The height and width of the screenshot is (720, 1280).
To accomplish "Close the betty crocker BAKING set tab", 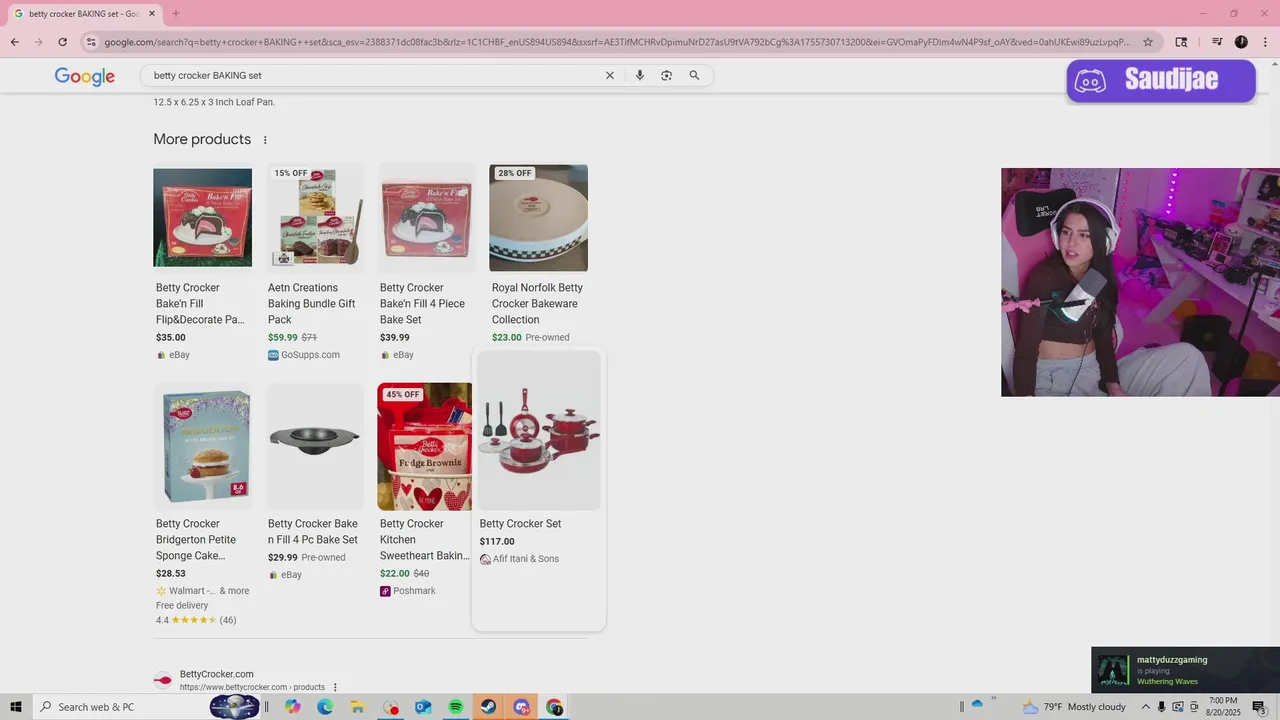I will (152, 14).
